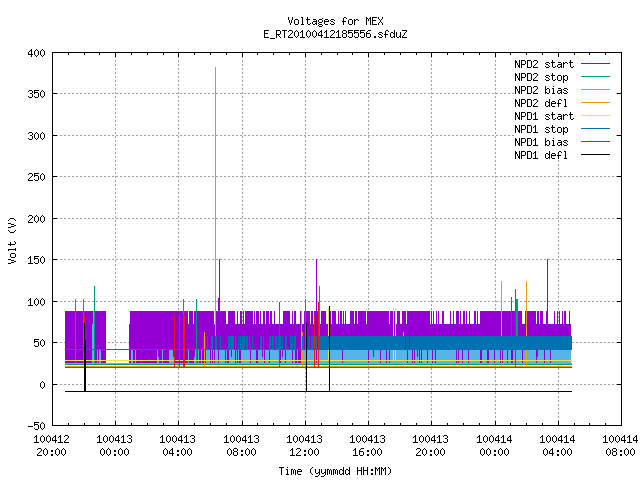Click the NPD1 stop blue legend line

pos(595,129)
